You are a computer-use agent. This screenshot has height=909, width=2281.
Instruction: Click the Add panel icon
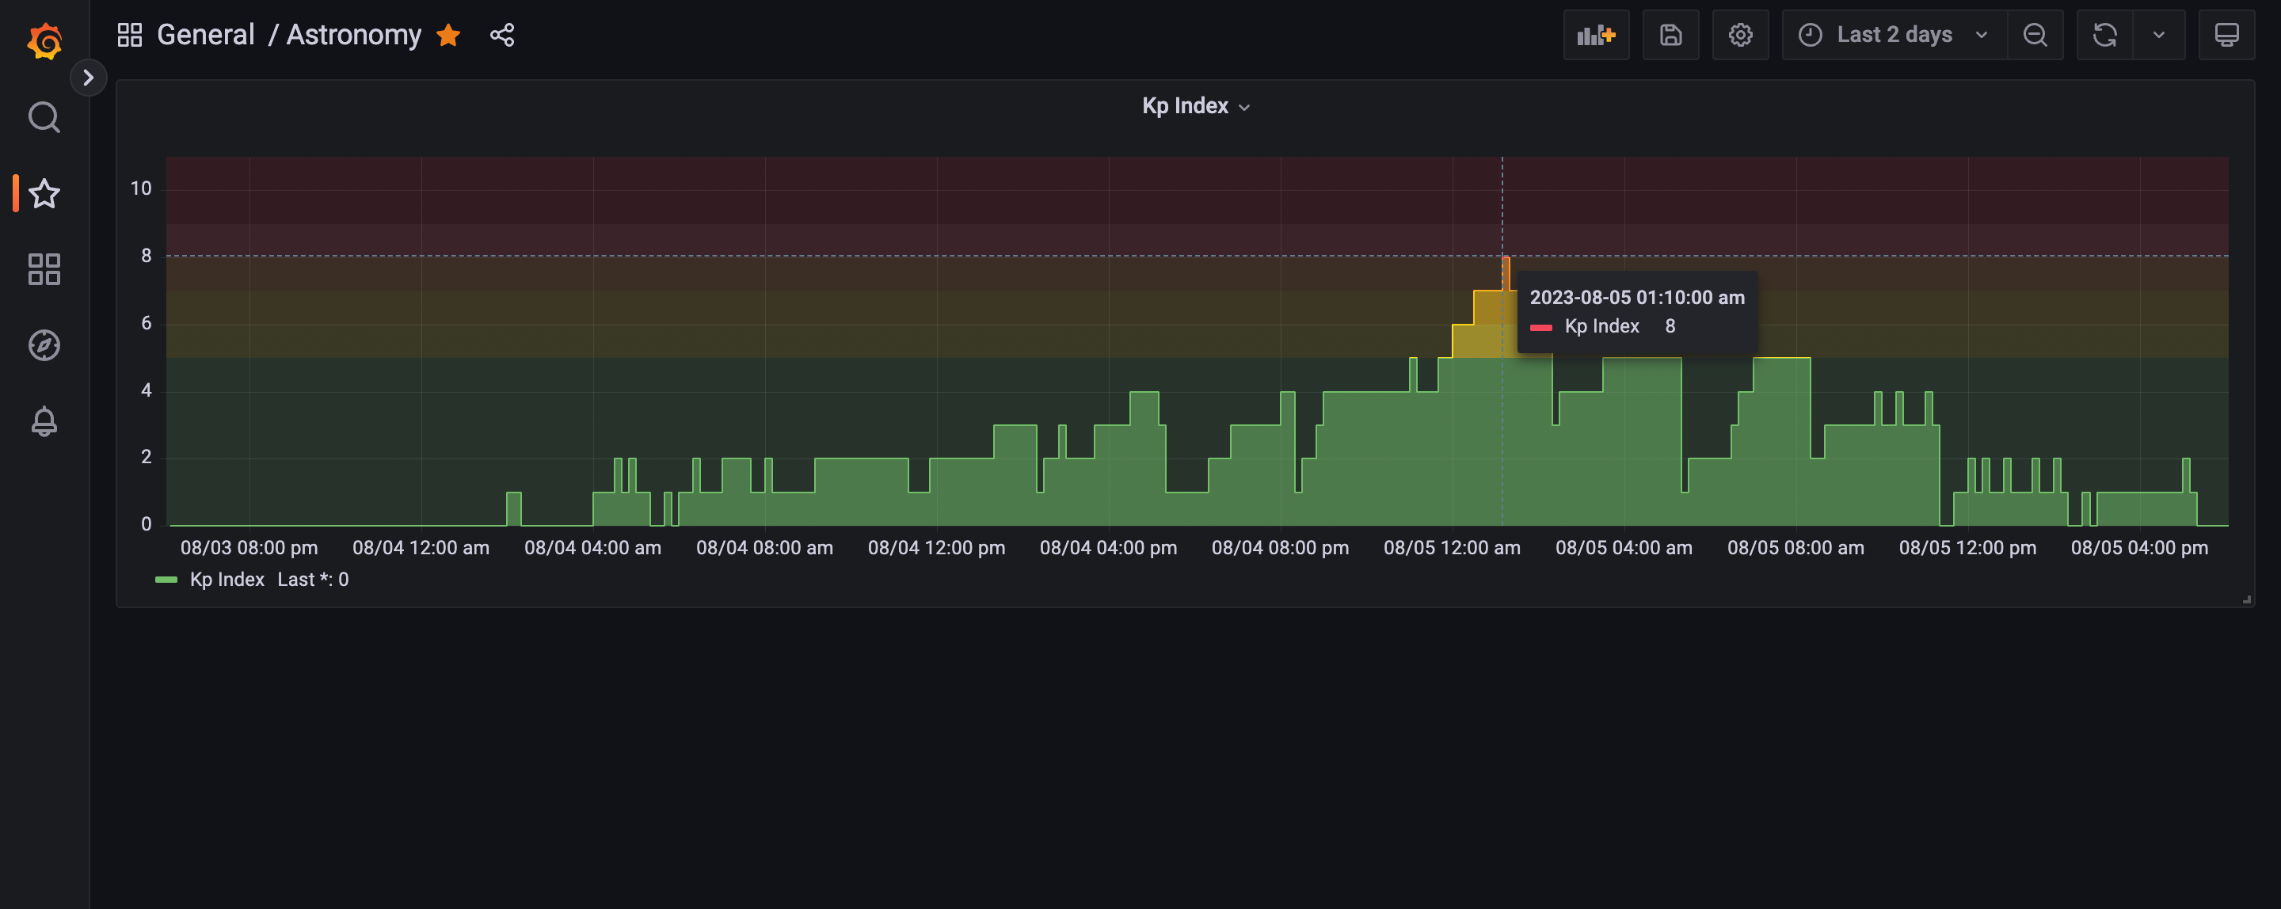click(1595, 35)
